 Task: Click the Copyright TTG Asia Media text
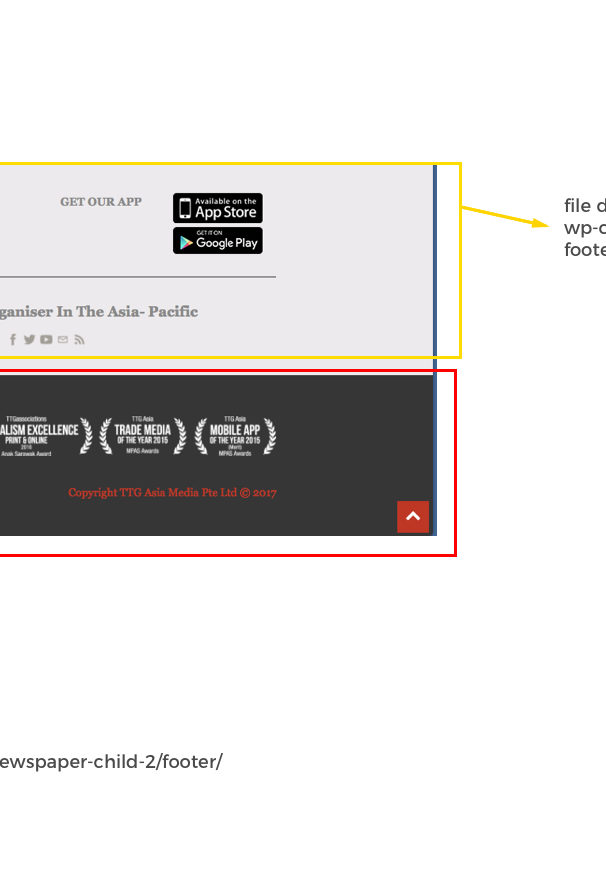pos(172,492)
